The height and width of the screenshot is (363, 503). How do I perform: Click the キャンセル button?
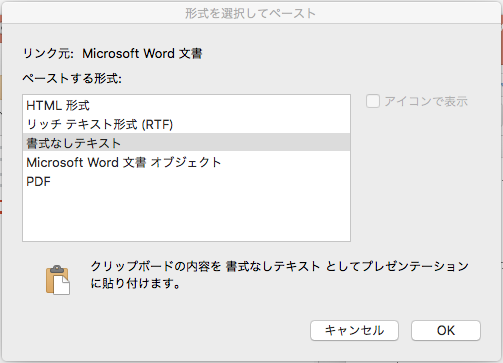(354, 330)
